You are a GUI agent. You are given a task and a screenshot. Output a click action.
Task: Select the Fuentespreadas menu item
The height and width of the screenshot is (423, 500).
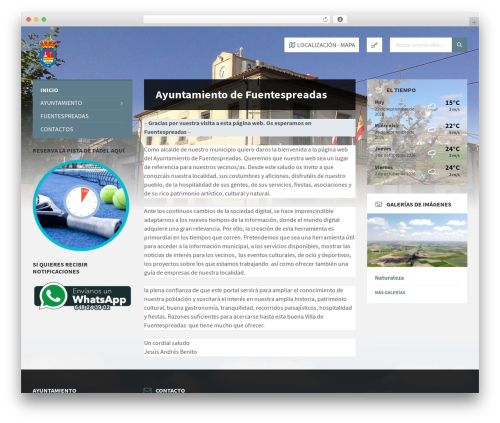[x=64, y=116]
